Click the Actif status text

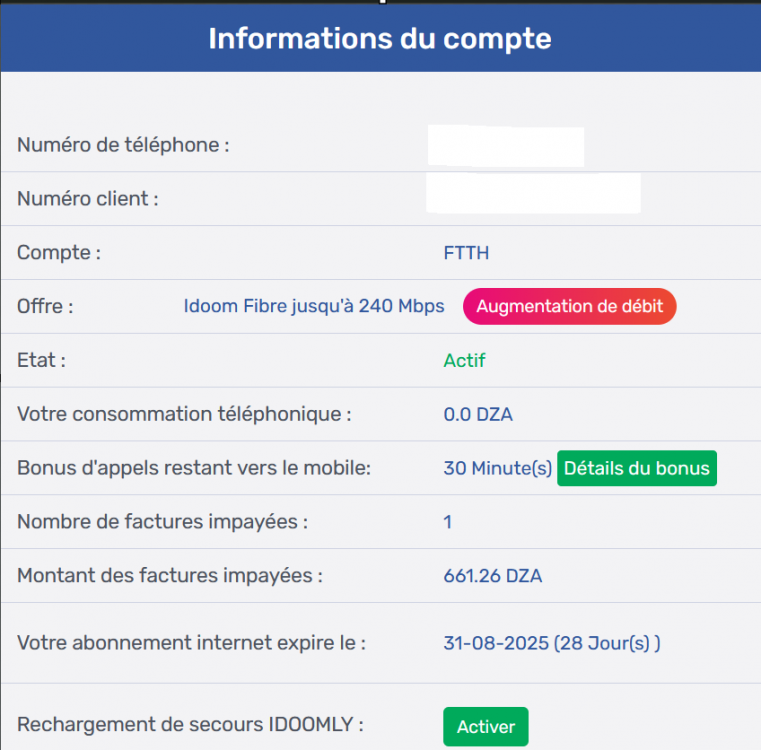coord(464,360)
